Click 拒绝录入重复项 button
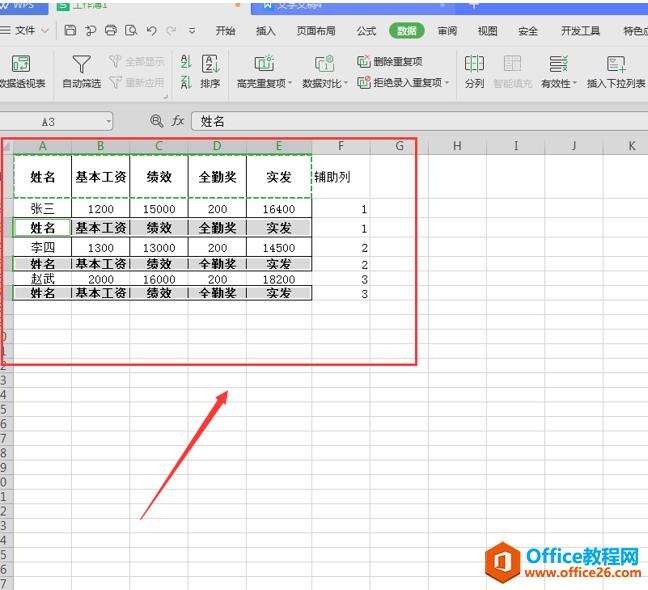The image size is (648, 590). click(x=399, y=83)
